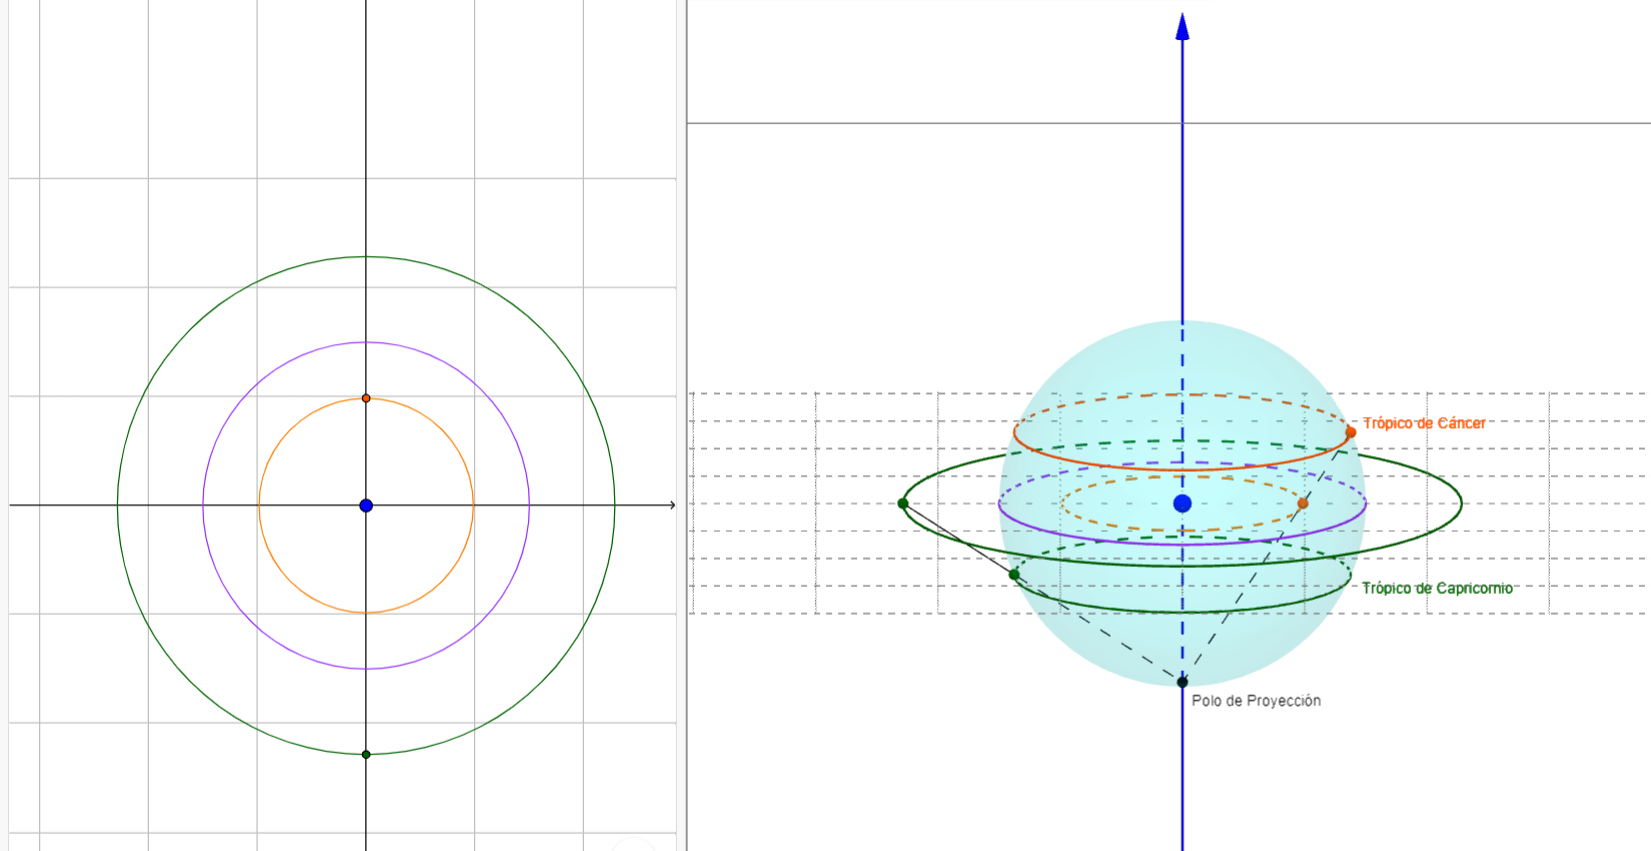Click the purple equator ellipse on the sphere
The width and height of the screenshot is (1651, 851).
click(x=1100, y=537)
